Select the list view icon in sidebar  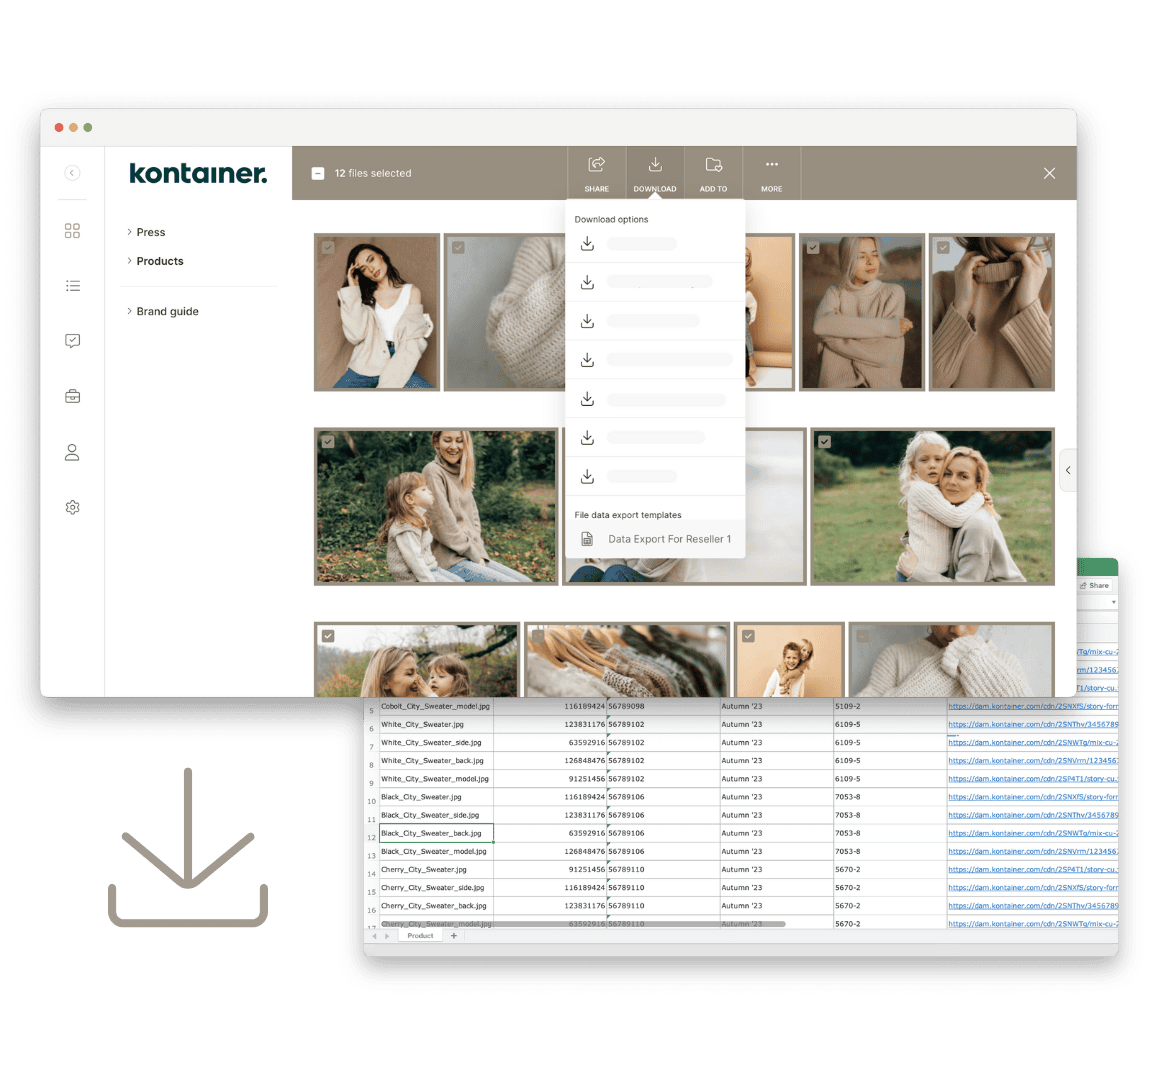click(x=72, y=285)
